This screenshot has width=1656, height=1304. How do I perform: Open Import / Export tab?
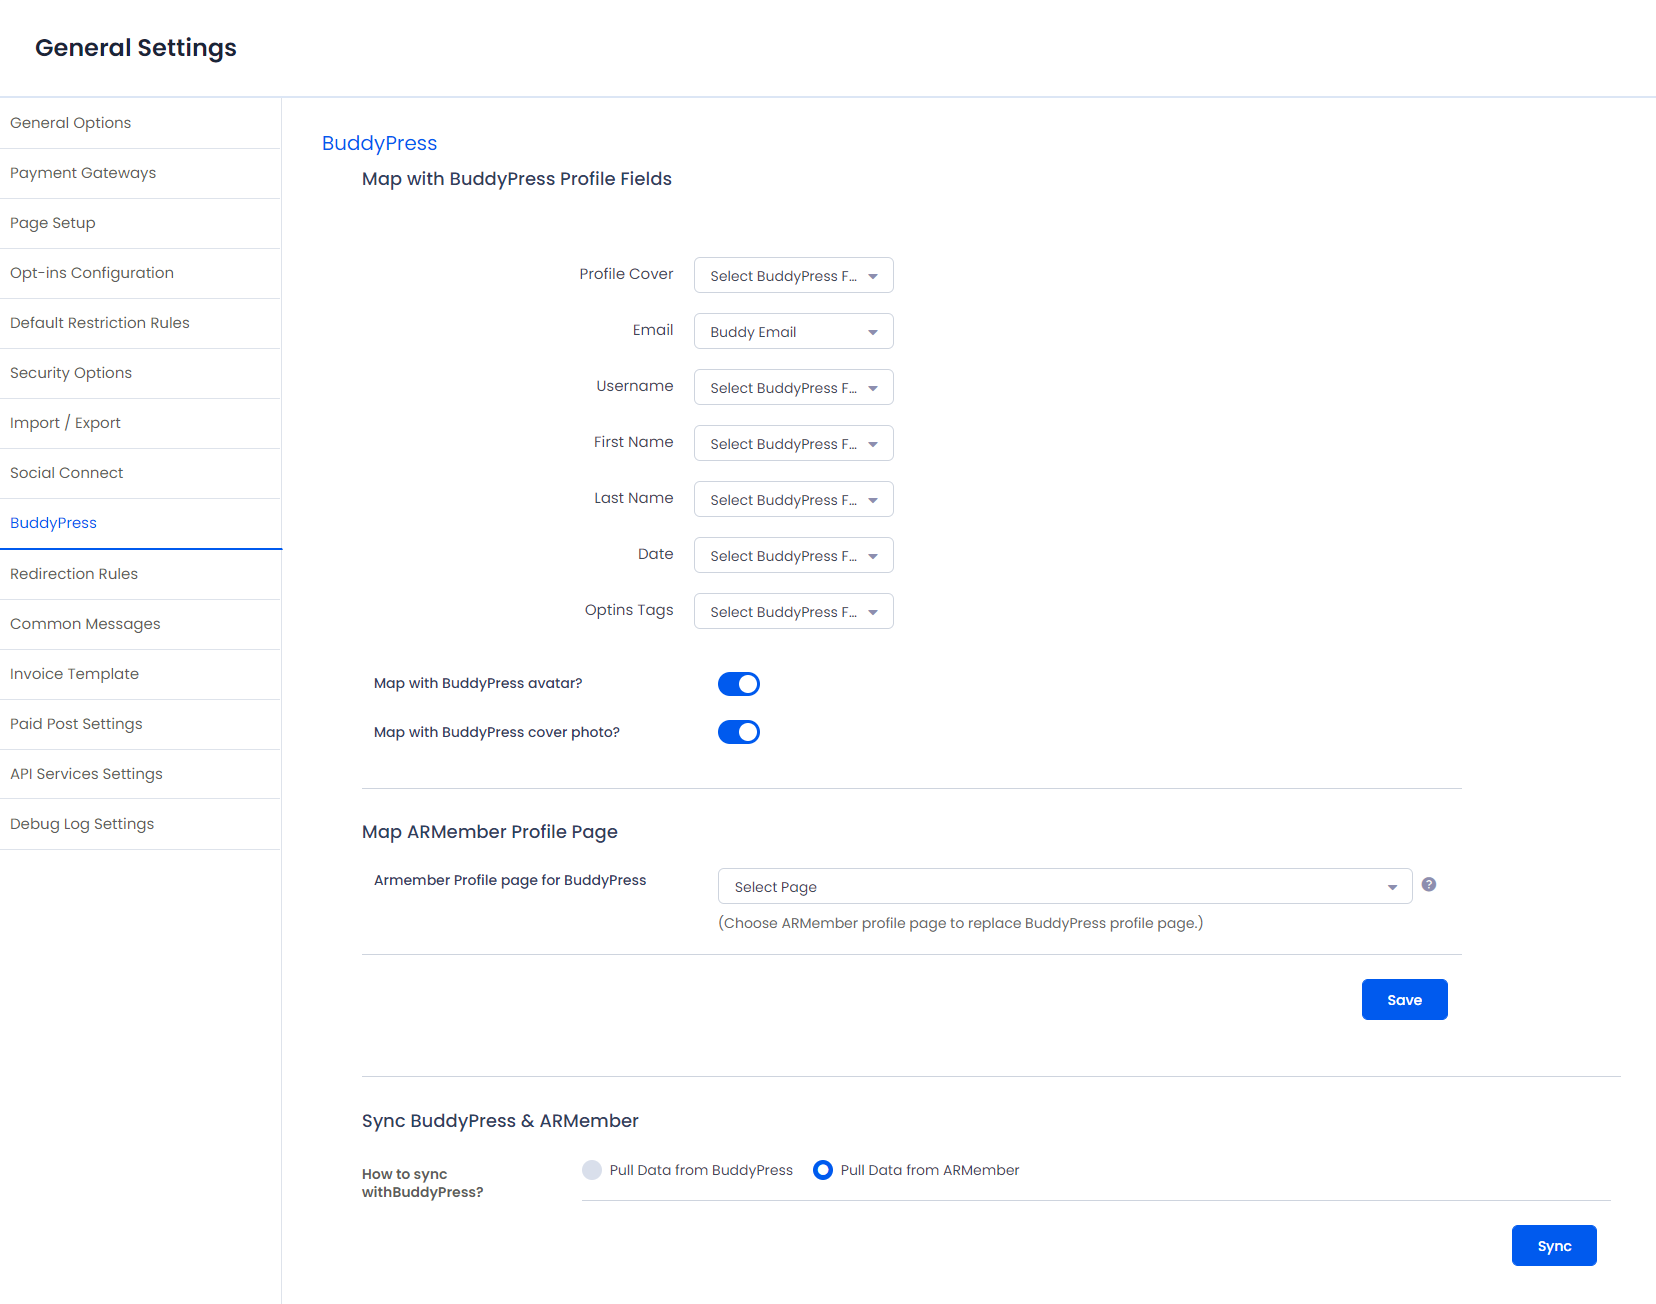tap(140, 423)
